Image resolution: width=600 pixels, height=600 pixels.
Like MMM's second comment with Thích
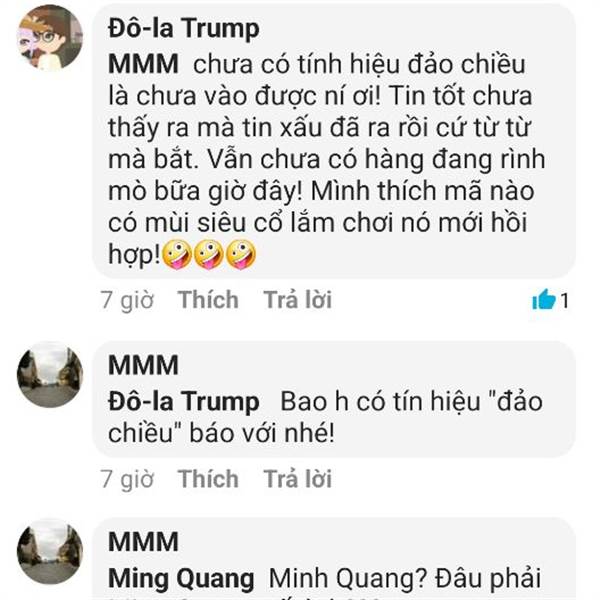[x=208, y=479]
